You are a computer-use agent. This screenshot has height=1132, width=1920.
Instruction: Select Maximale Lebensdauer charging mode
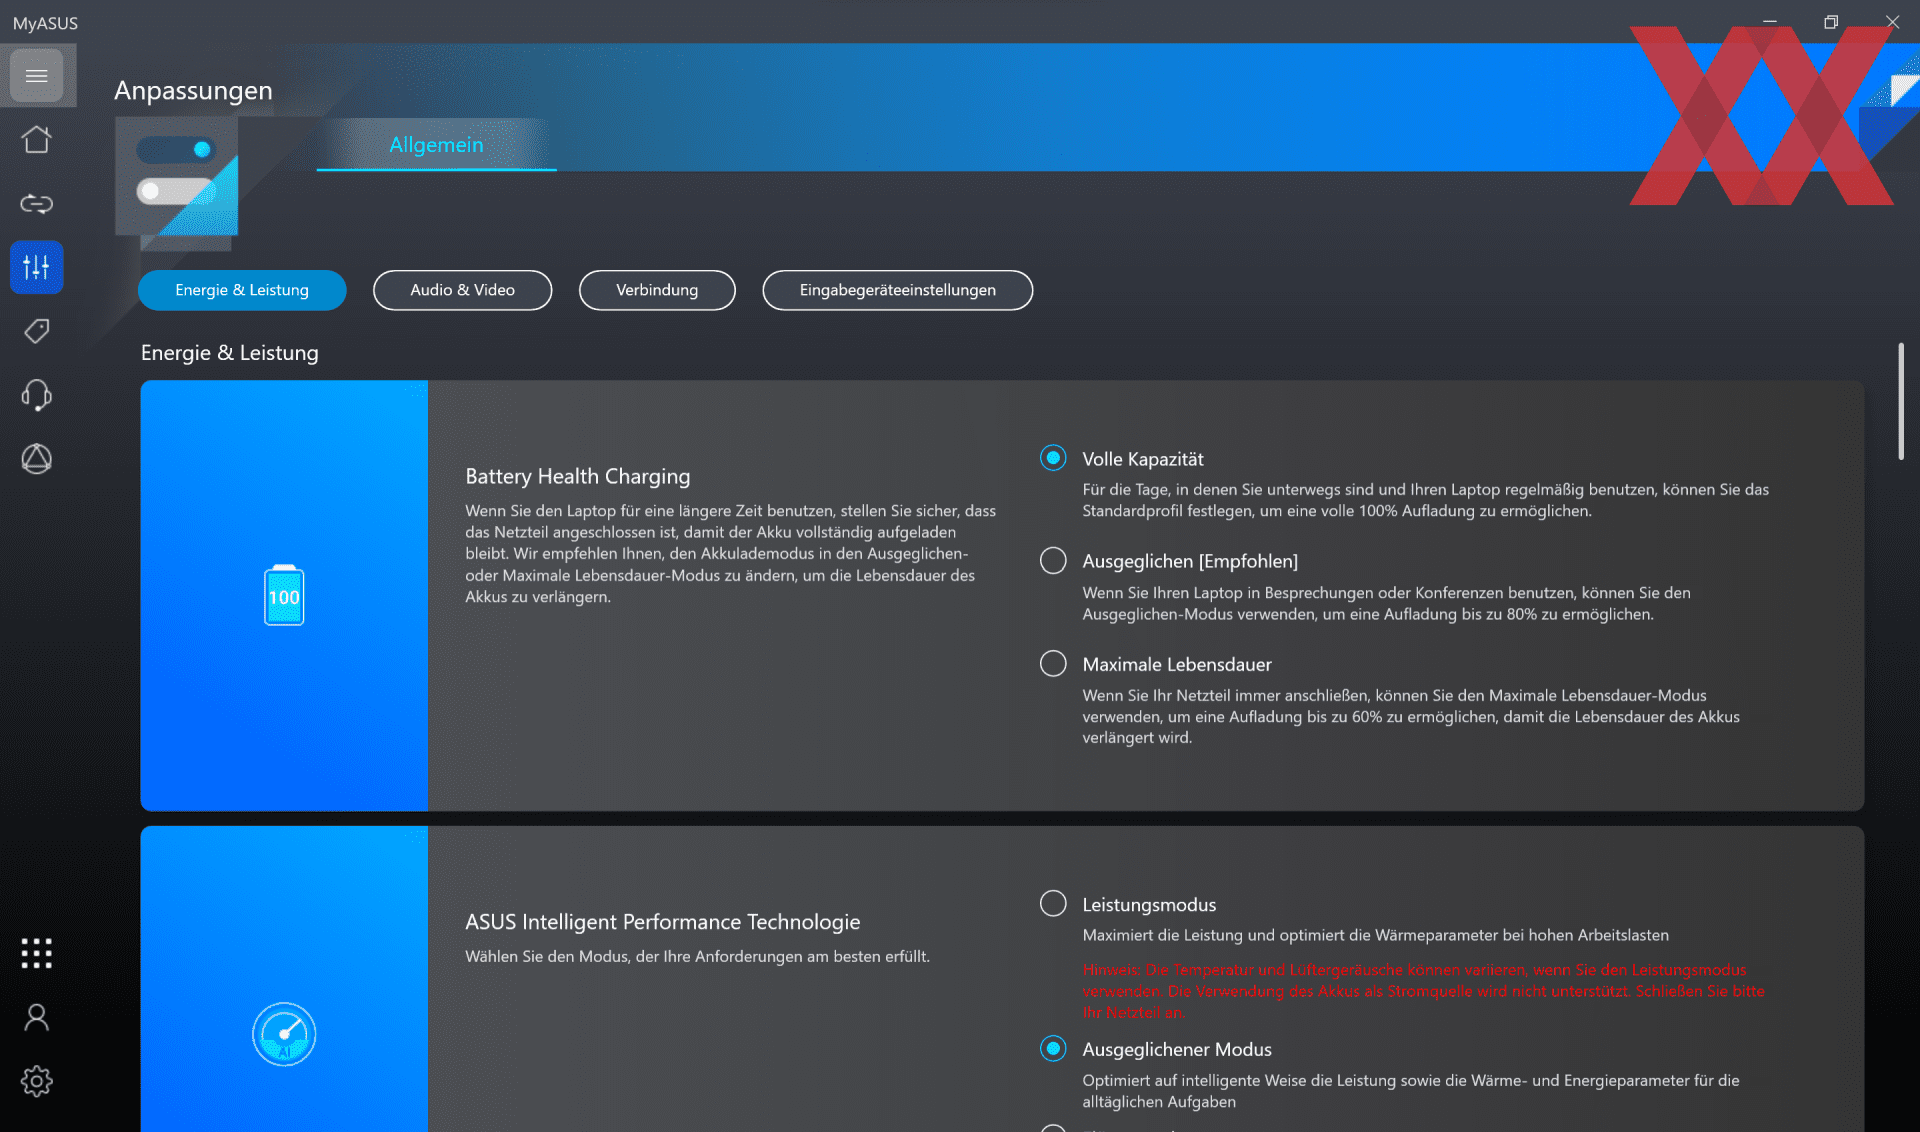tap(1053, 663)
